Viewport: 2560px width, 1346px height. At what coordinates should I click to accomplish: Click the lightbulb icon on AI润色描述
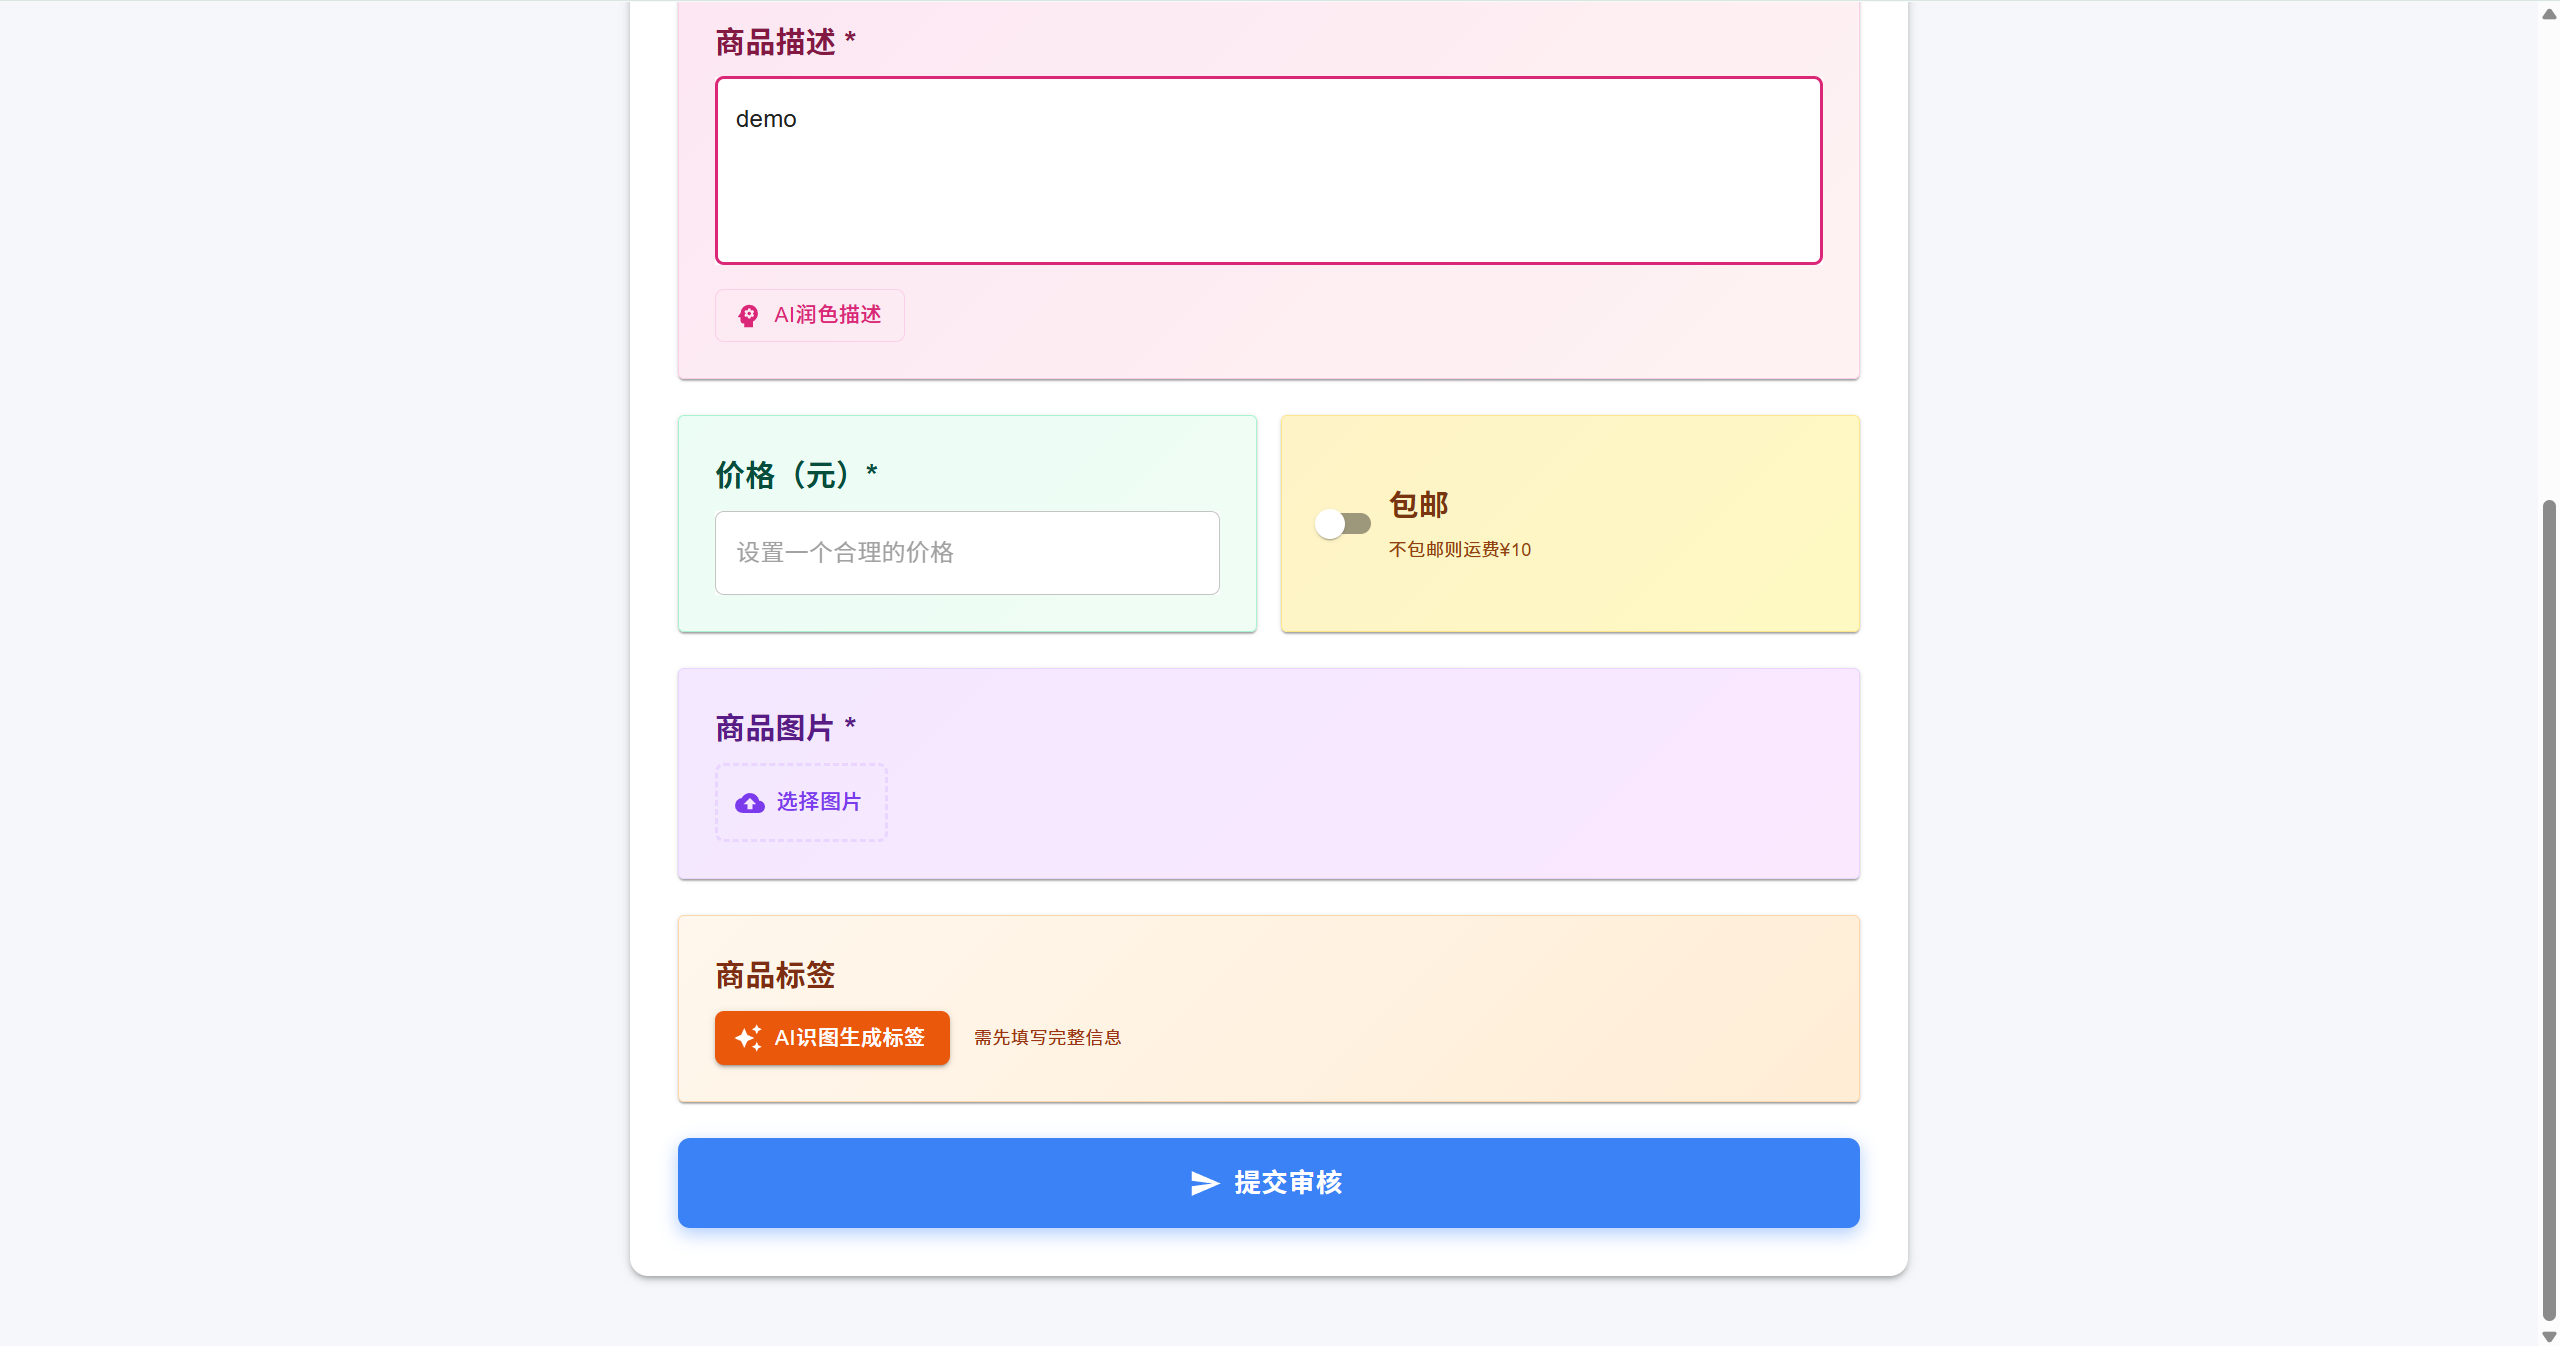748,315
